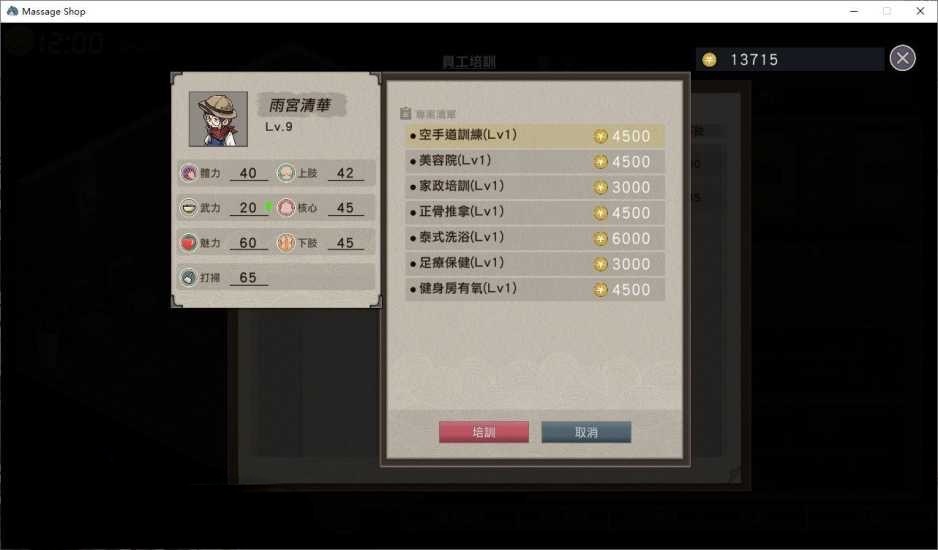938x550 pixels.
Task: Click 雨宮清華 character portrait
Action: coord(218,119)
